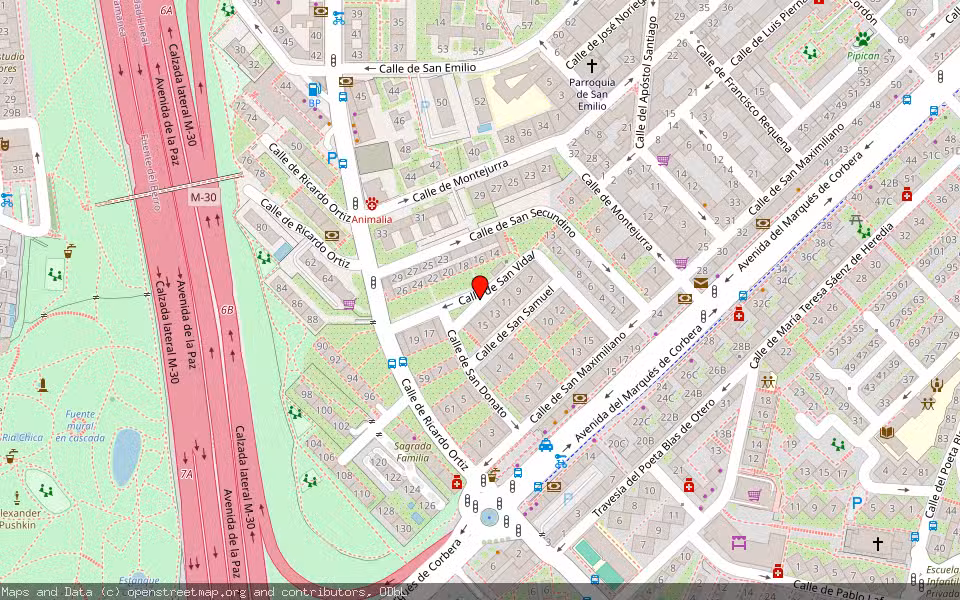The width and height of the screenshot is (960, 600).
Task: Click the purple picnic table icon
Action: click(740, 541)
